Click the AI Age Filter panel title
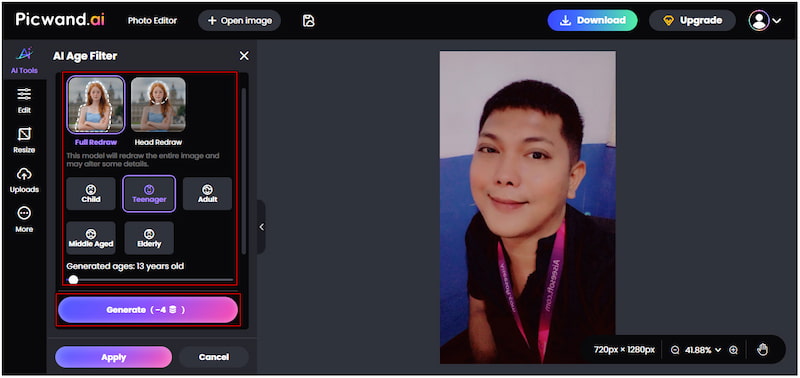The image size is (800, 378). (85, 56)
